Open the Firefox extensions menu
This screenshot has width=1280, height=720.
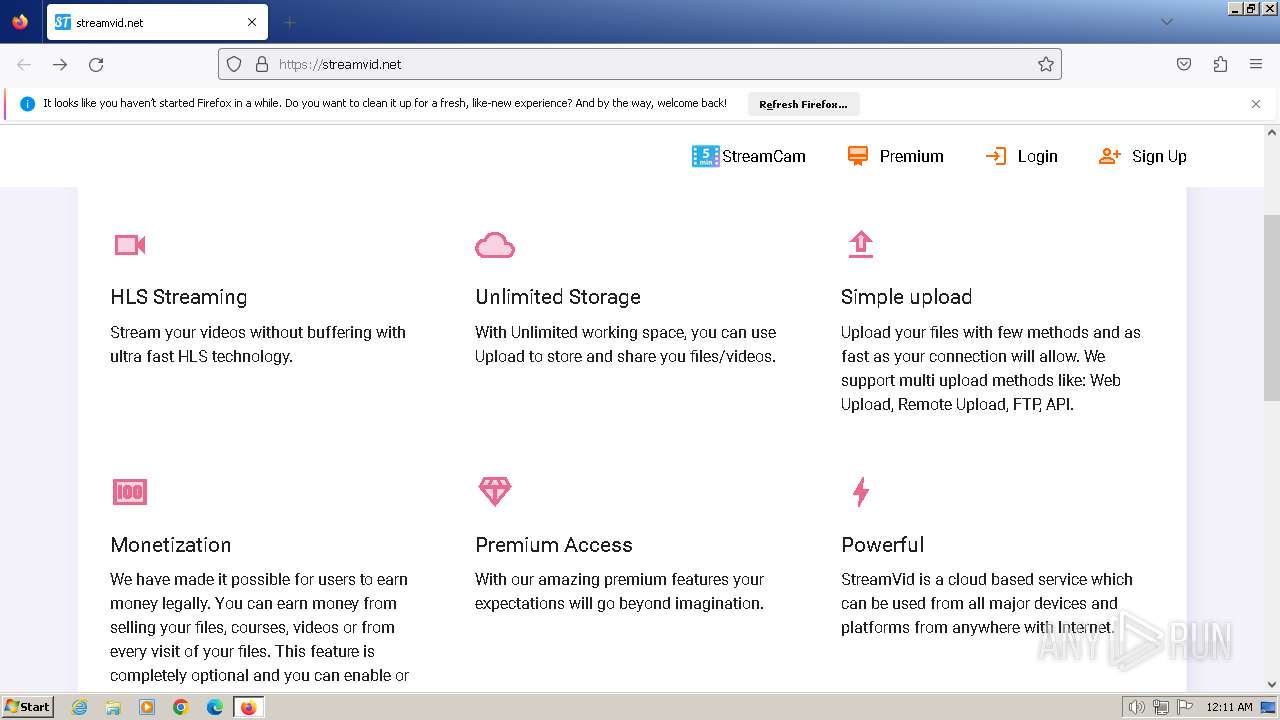click(x=1220, y=64)
